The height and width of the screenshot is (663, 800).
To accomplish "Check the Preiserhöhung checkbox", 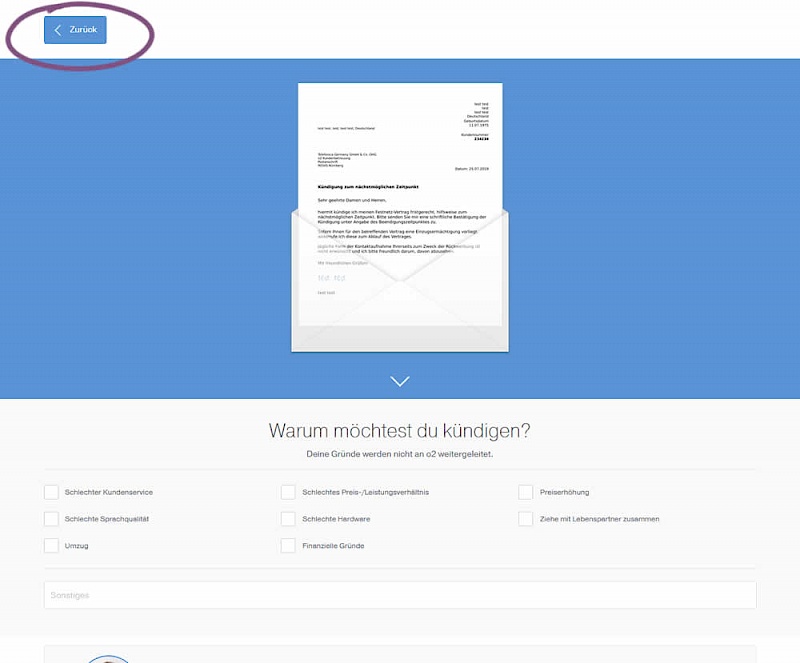I will pyautogui.click(x=525, y=492).
